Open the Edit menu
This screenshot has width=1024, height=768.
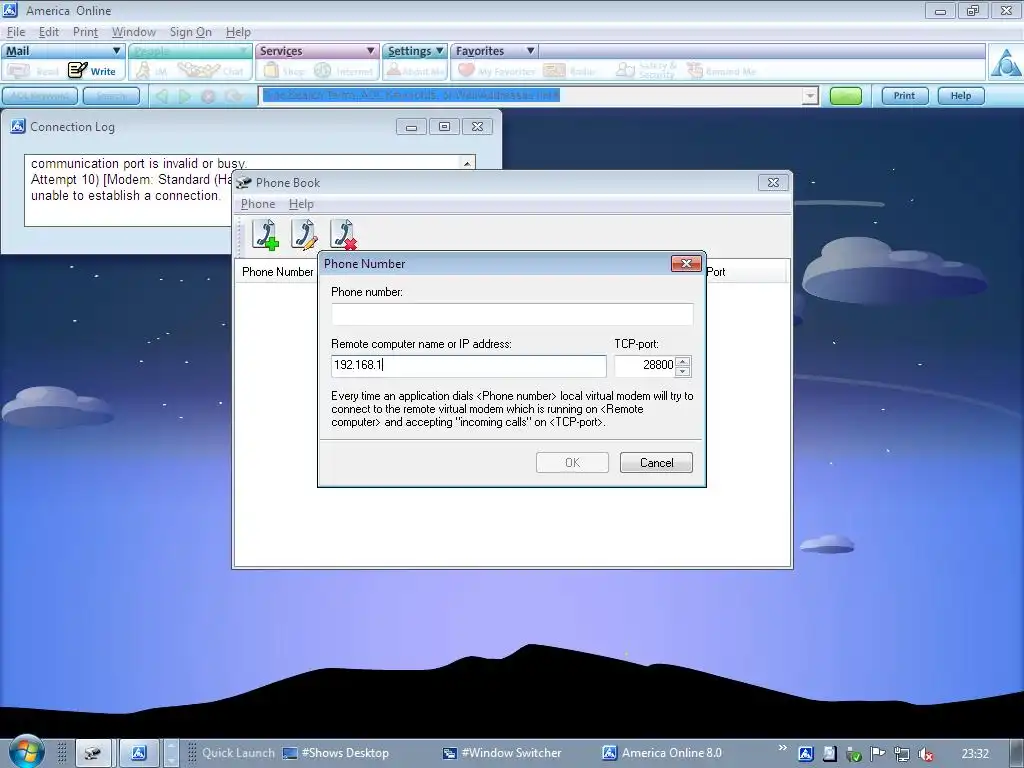(48, 32)
